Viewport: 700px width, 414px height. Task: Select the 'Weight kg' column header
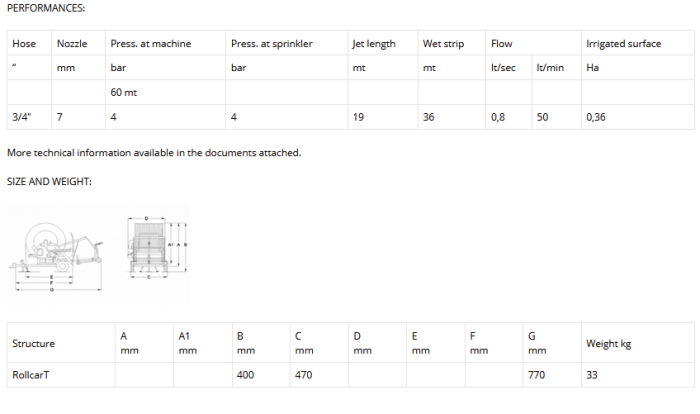tap(609, 344)
